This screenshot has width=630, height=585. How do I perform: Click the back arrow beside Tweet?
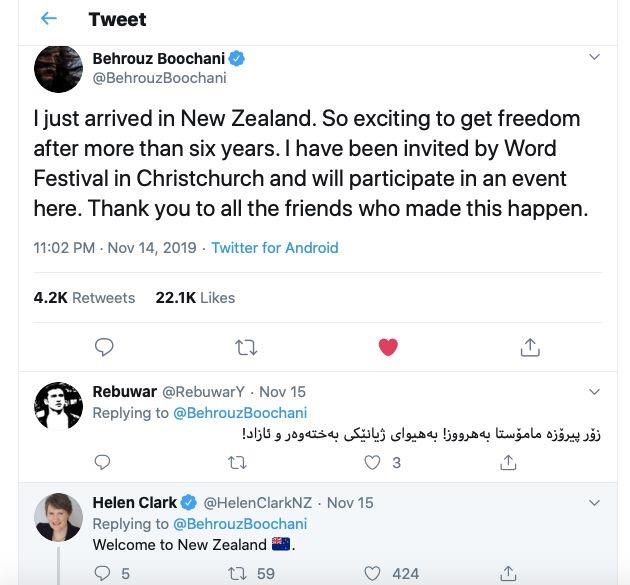coord(48,19)
